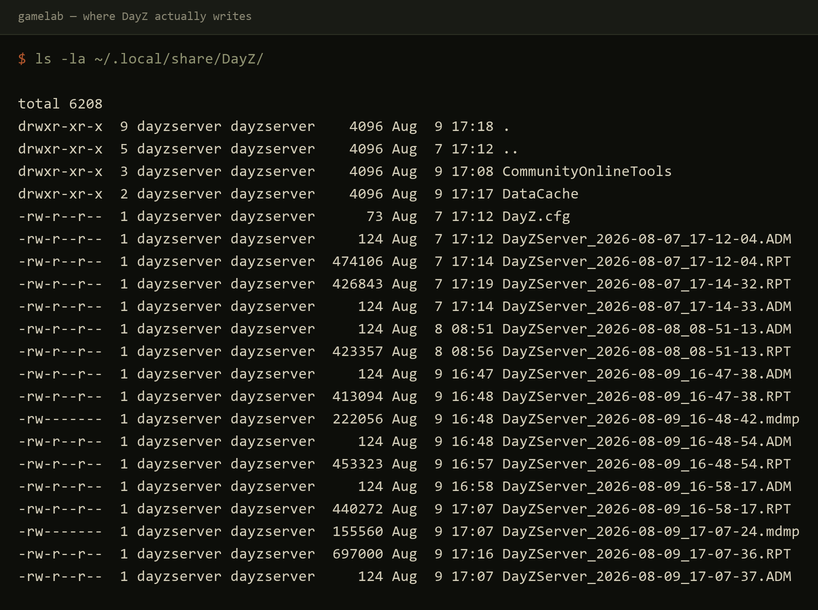Select the 'DataCache' directory name
This screenshot has width=818, height=610.
click(540, 194)
